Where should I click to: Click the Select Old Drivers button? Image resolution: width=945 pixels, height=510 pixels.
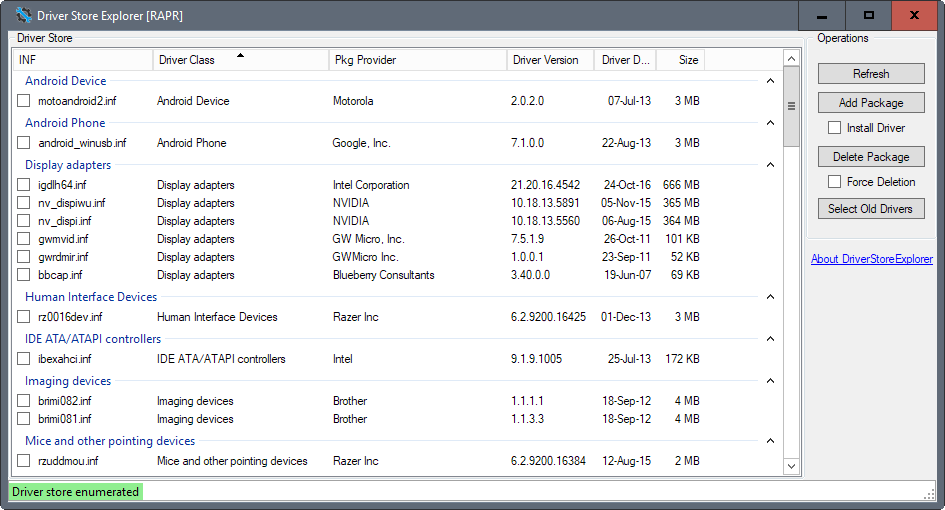click(871, 209)
